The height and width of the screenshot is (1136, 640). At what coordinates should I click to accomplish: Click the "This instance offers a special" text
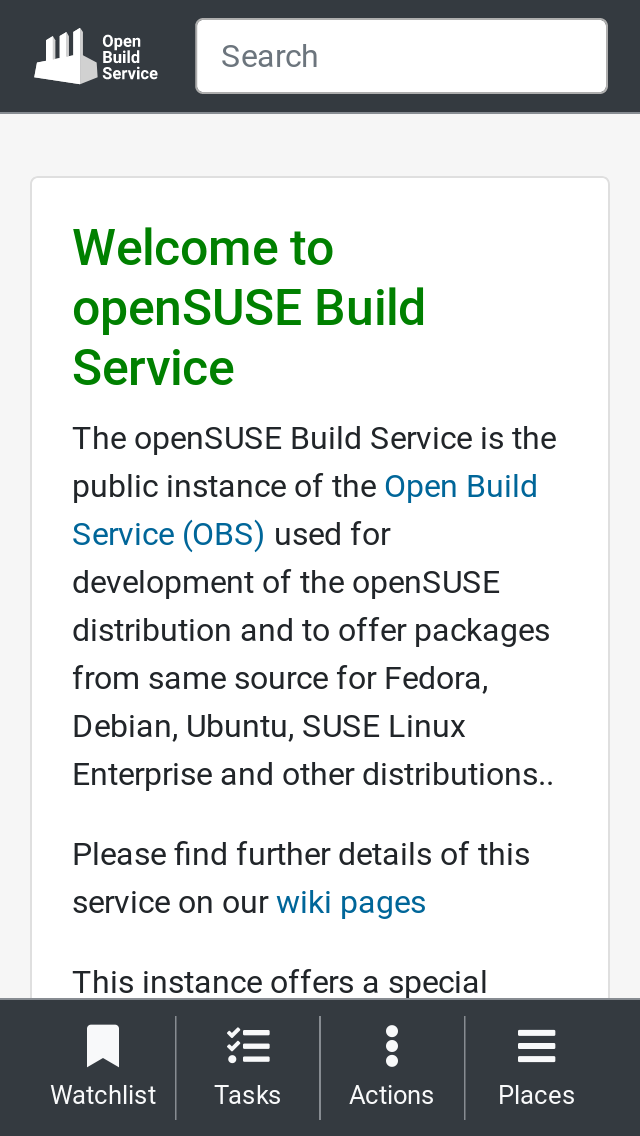280,982
